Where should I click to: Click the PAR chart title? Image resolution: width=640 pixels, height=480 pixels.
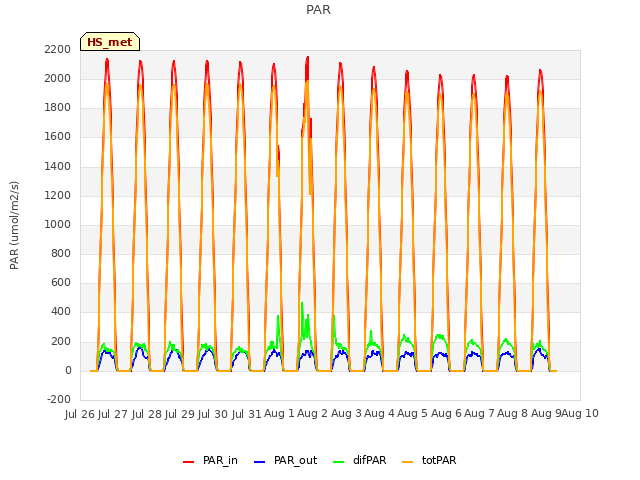pos(318,10)
